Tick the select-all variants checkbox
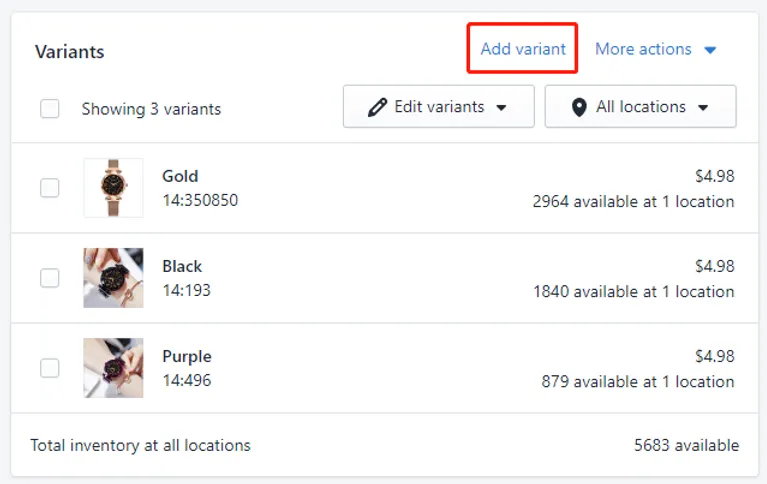The image size is (767, 484). (x=50, y=109)
